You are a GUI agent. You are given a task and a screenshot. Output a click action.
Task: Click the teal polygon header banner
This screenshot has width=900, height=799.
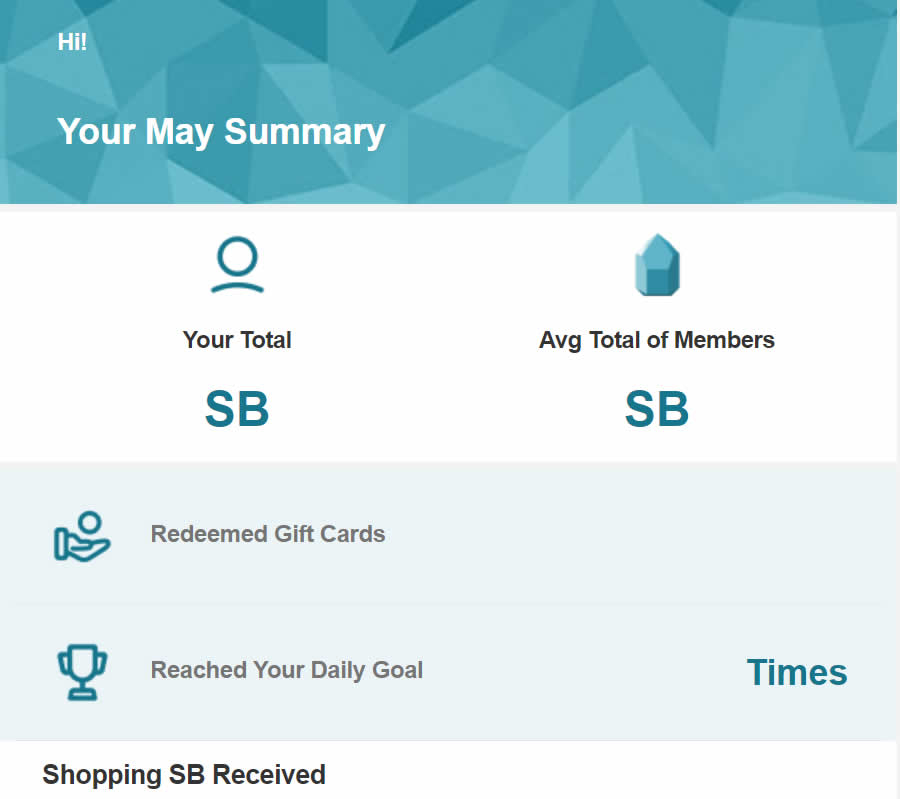pyautogui.click(x=448, y=102)
